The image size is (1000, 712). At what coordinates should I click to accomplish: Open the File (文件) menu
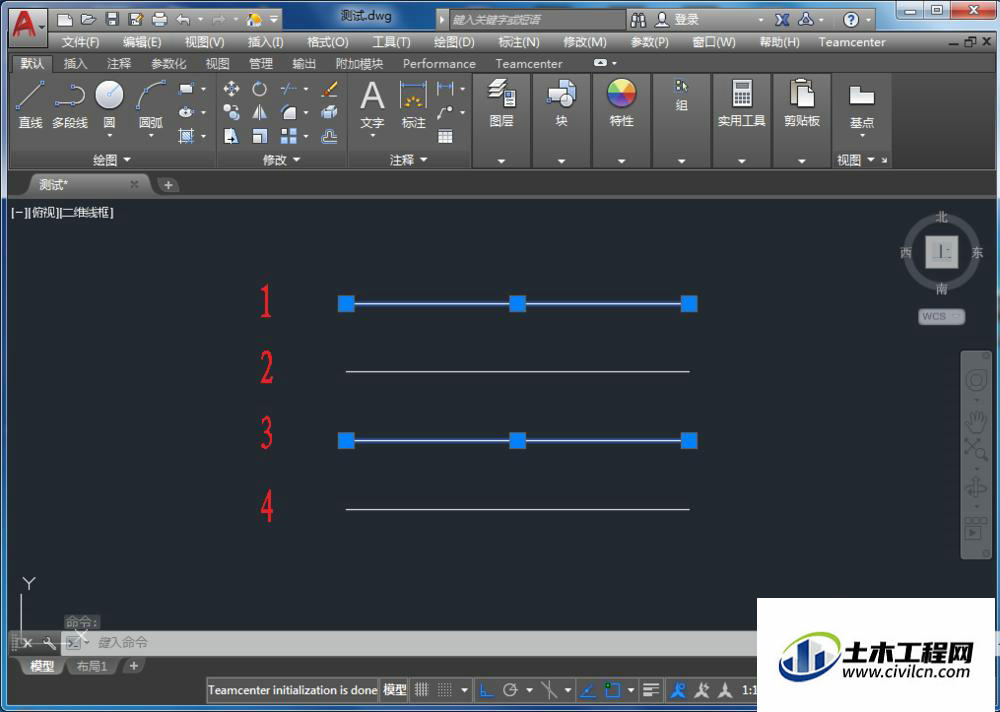(80, 42)
